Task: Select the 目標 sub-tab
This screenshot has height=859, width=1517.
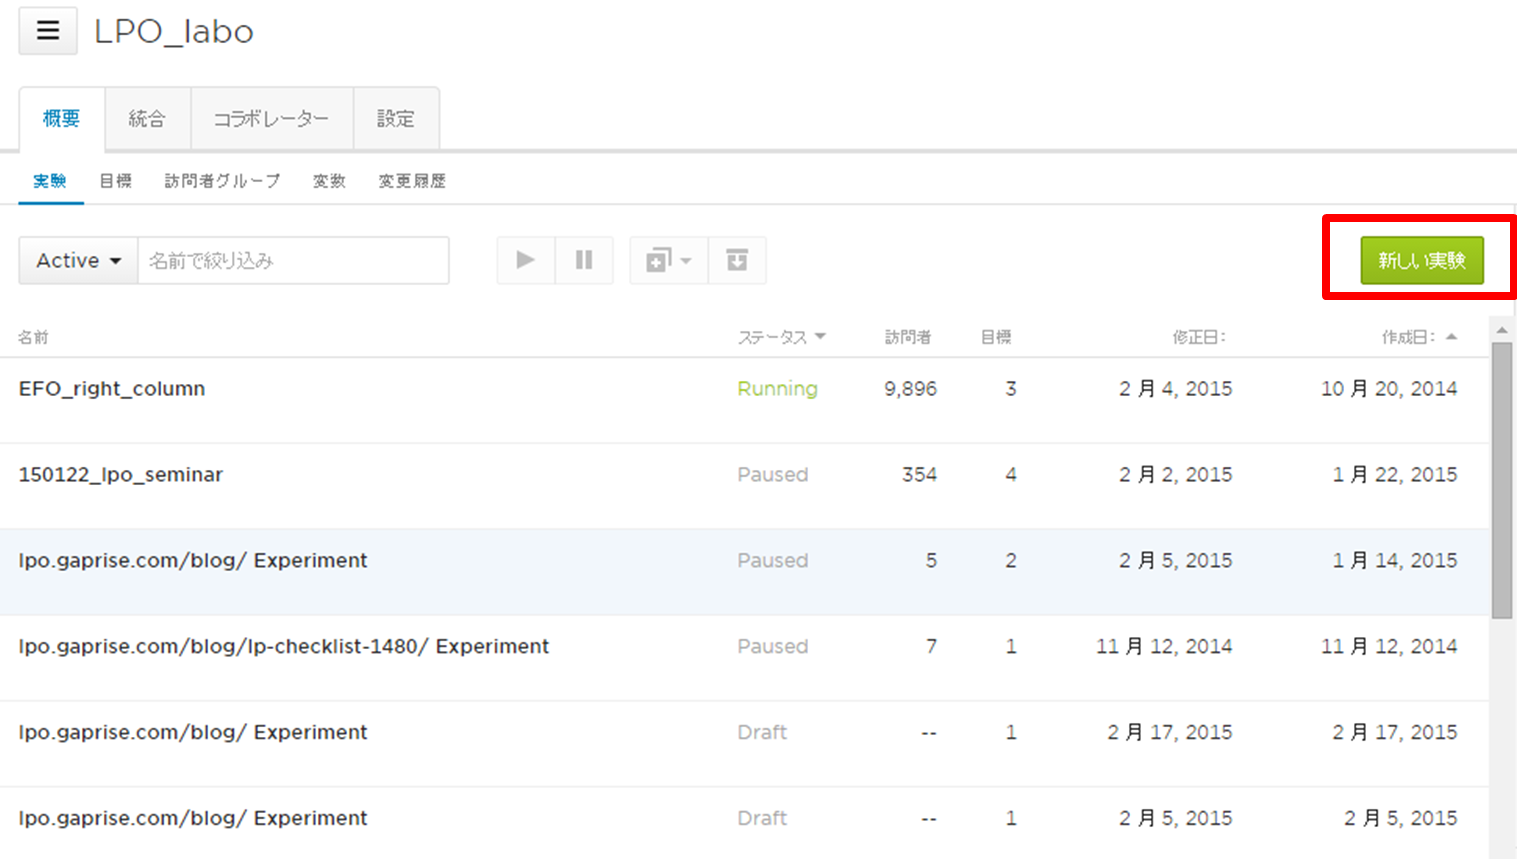Action: click(x=115, y=181)
